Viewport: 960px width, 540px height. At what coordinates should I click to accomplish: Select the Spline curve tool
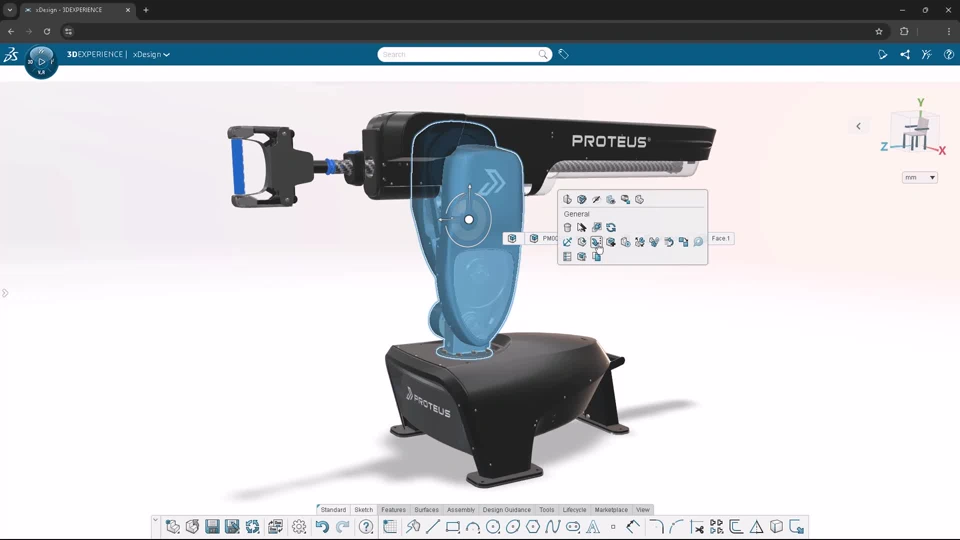[x=553, y=527]
